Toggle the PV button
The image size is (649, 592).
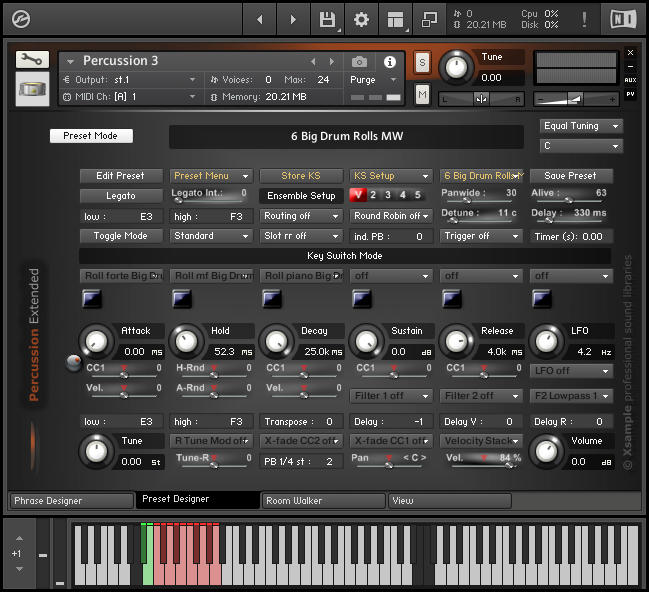coord(630,94)
